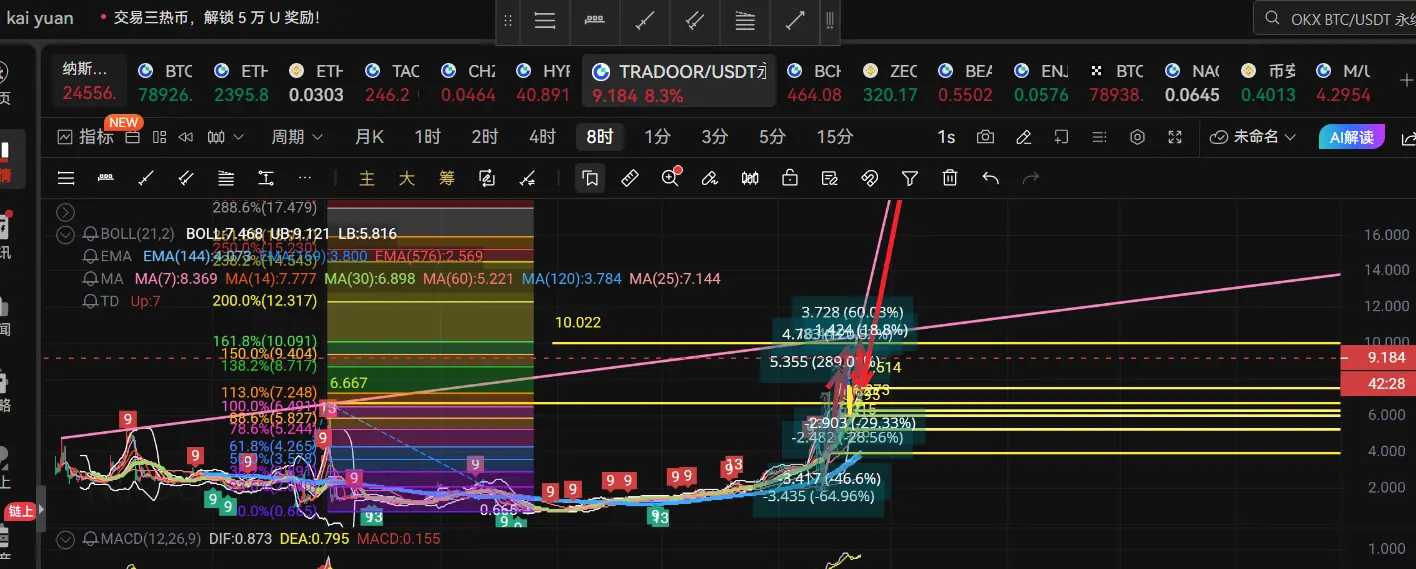Switch chart to 15分 timeframe

(834, 137)
